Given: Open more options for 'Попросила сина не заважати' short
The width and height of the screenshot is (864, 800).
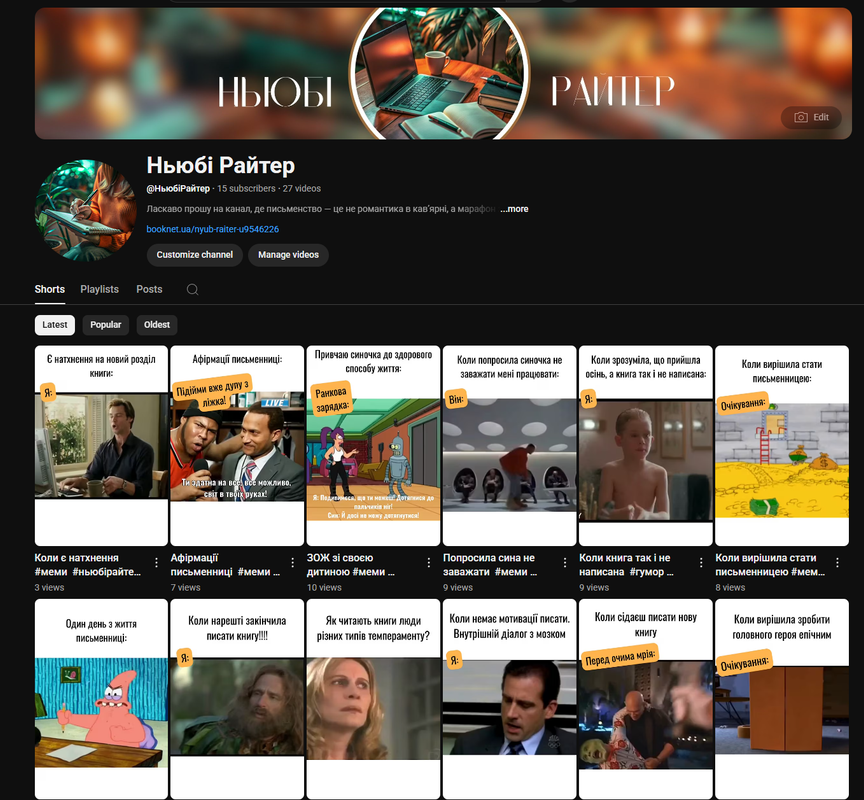Looking at the screenshot, I should pyautogui.click(x=565, y=563).
